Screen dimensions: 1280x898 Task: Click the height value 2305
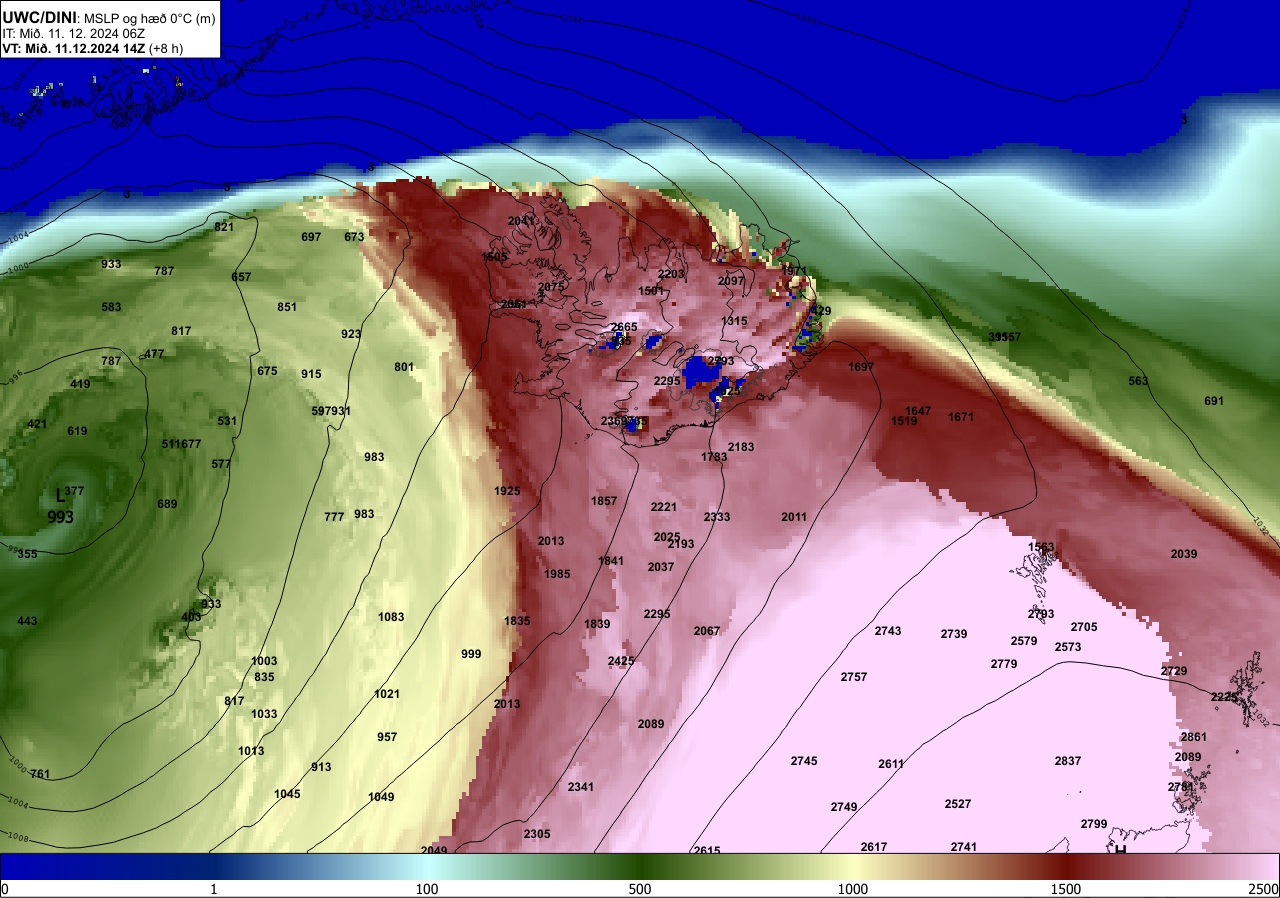tap(537, 834)
